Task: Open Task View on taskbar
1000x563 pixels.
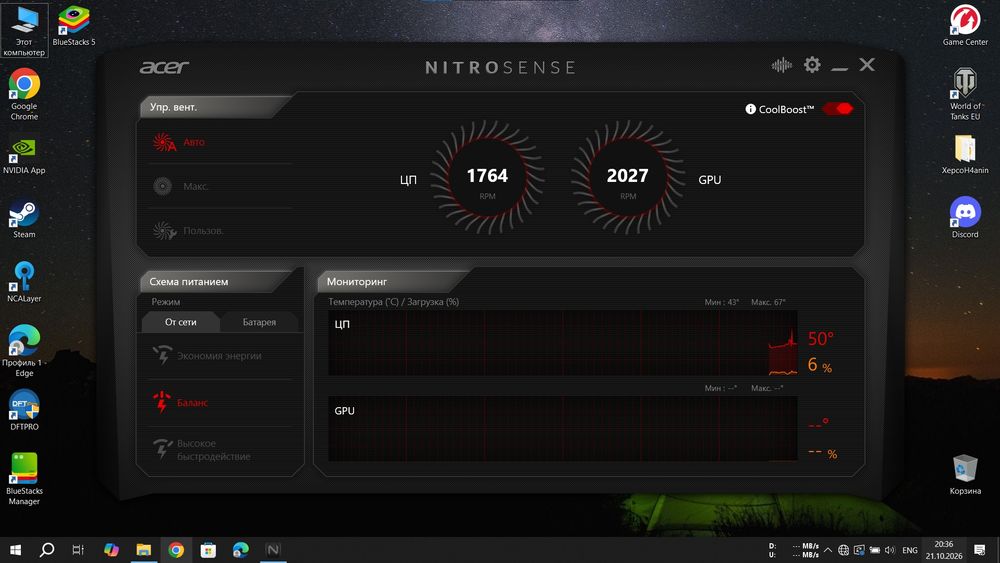Action: [x=78, y=550]
